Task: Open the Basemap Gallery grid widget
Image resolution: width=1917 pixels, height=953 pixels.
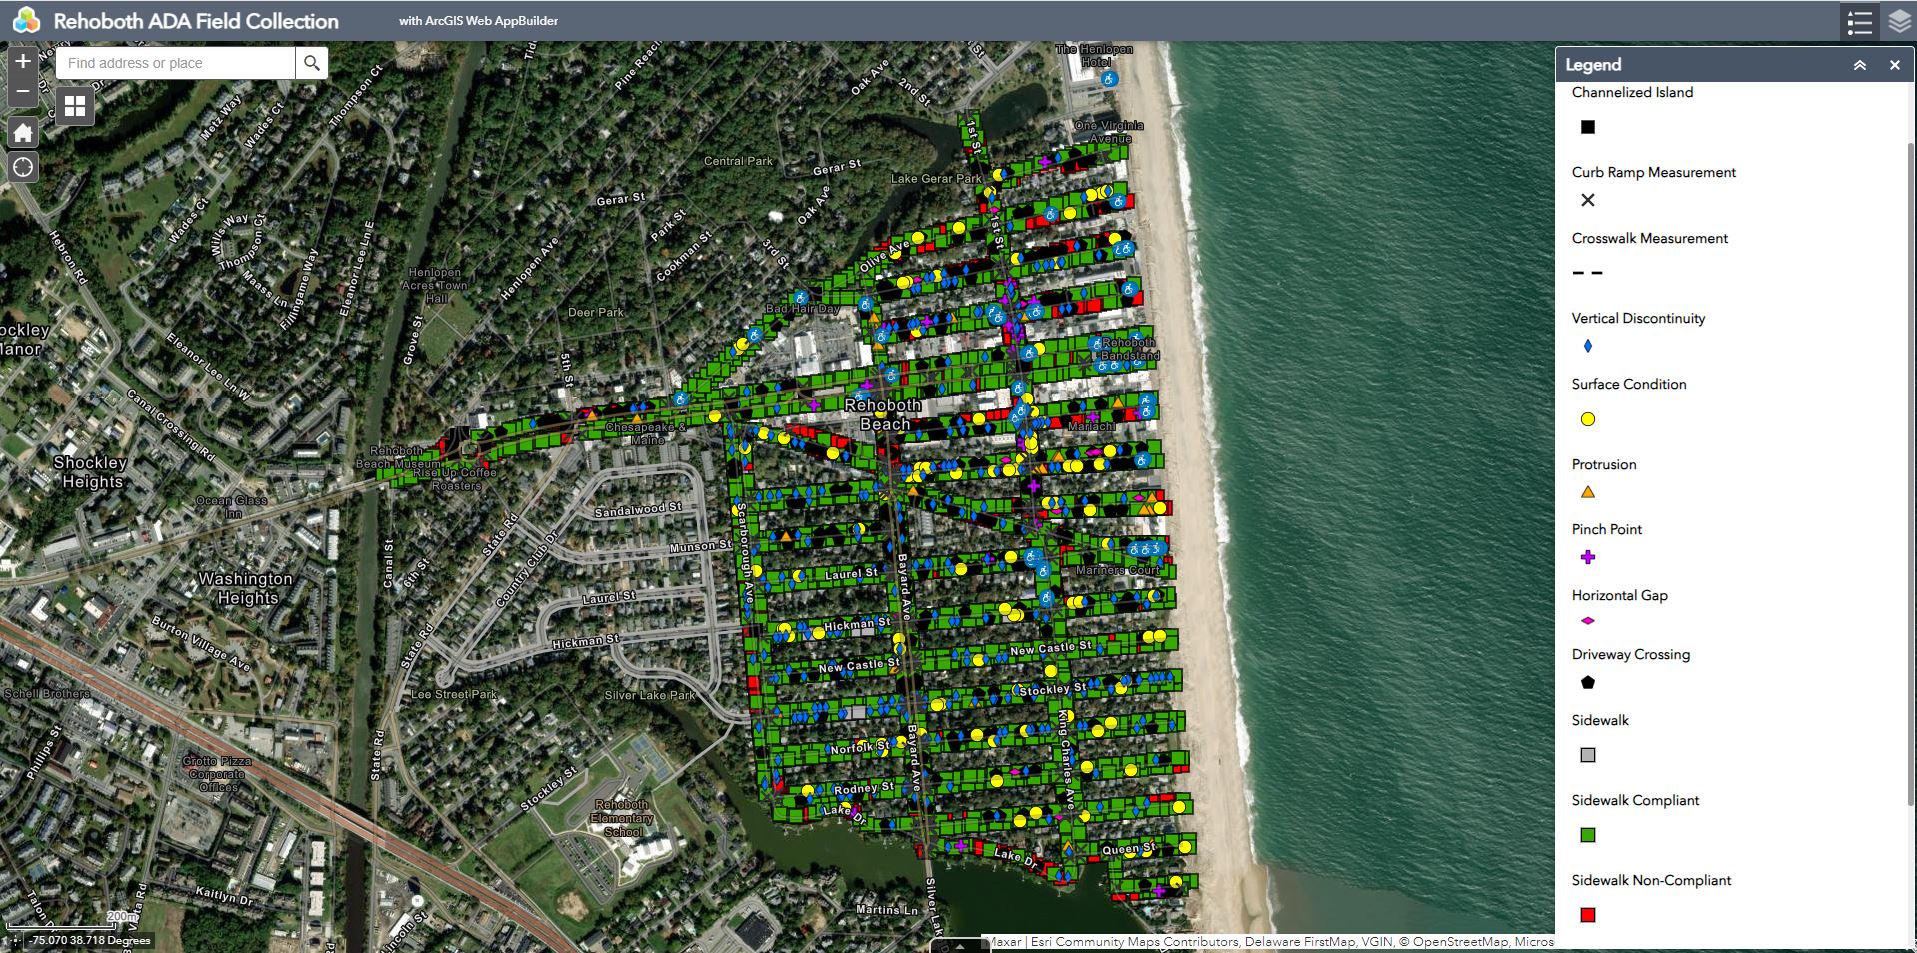Action: click(75, 106)
